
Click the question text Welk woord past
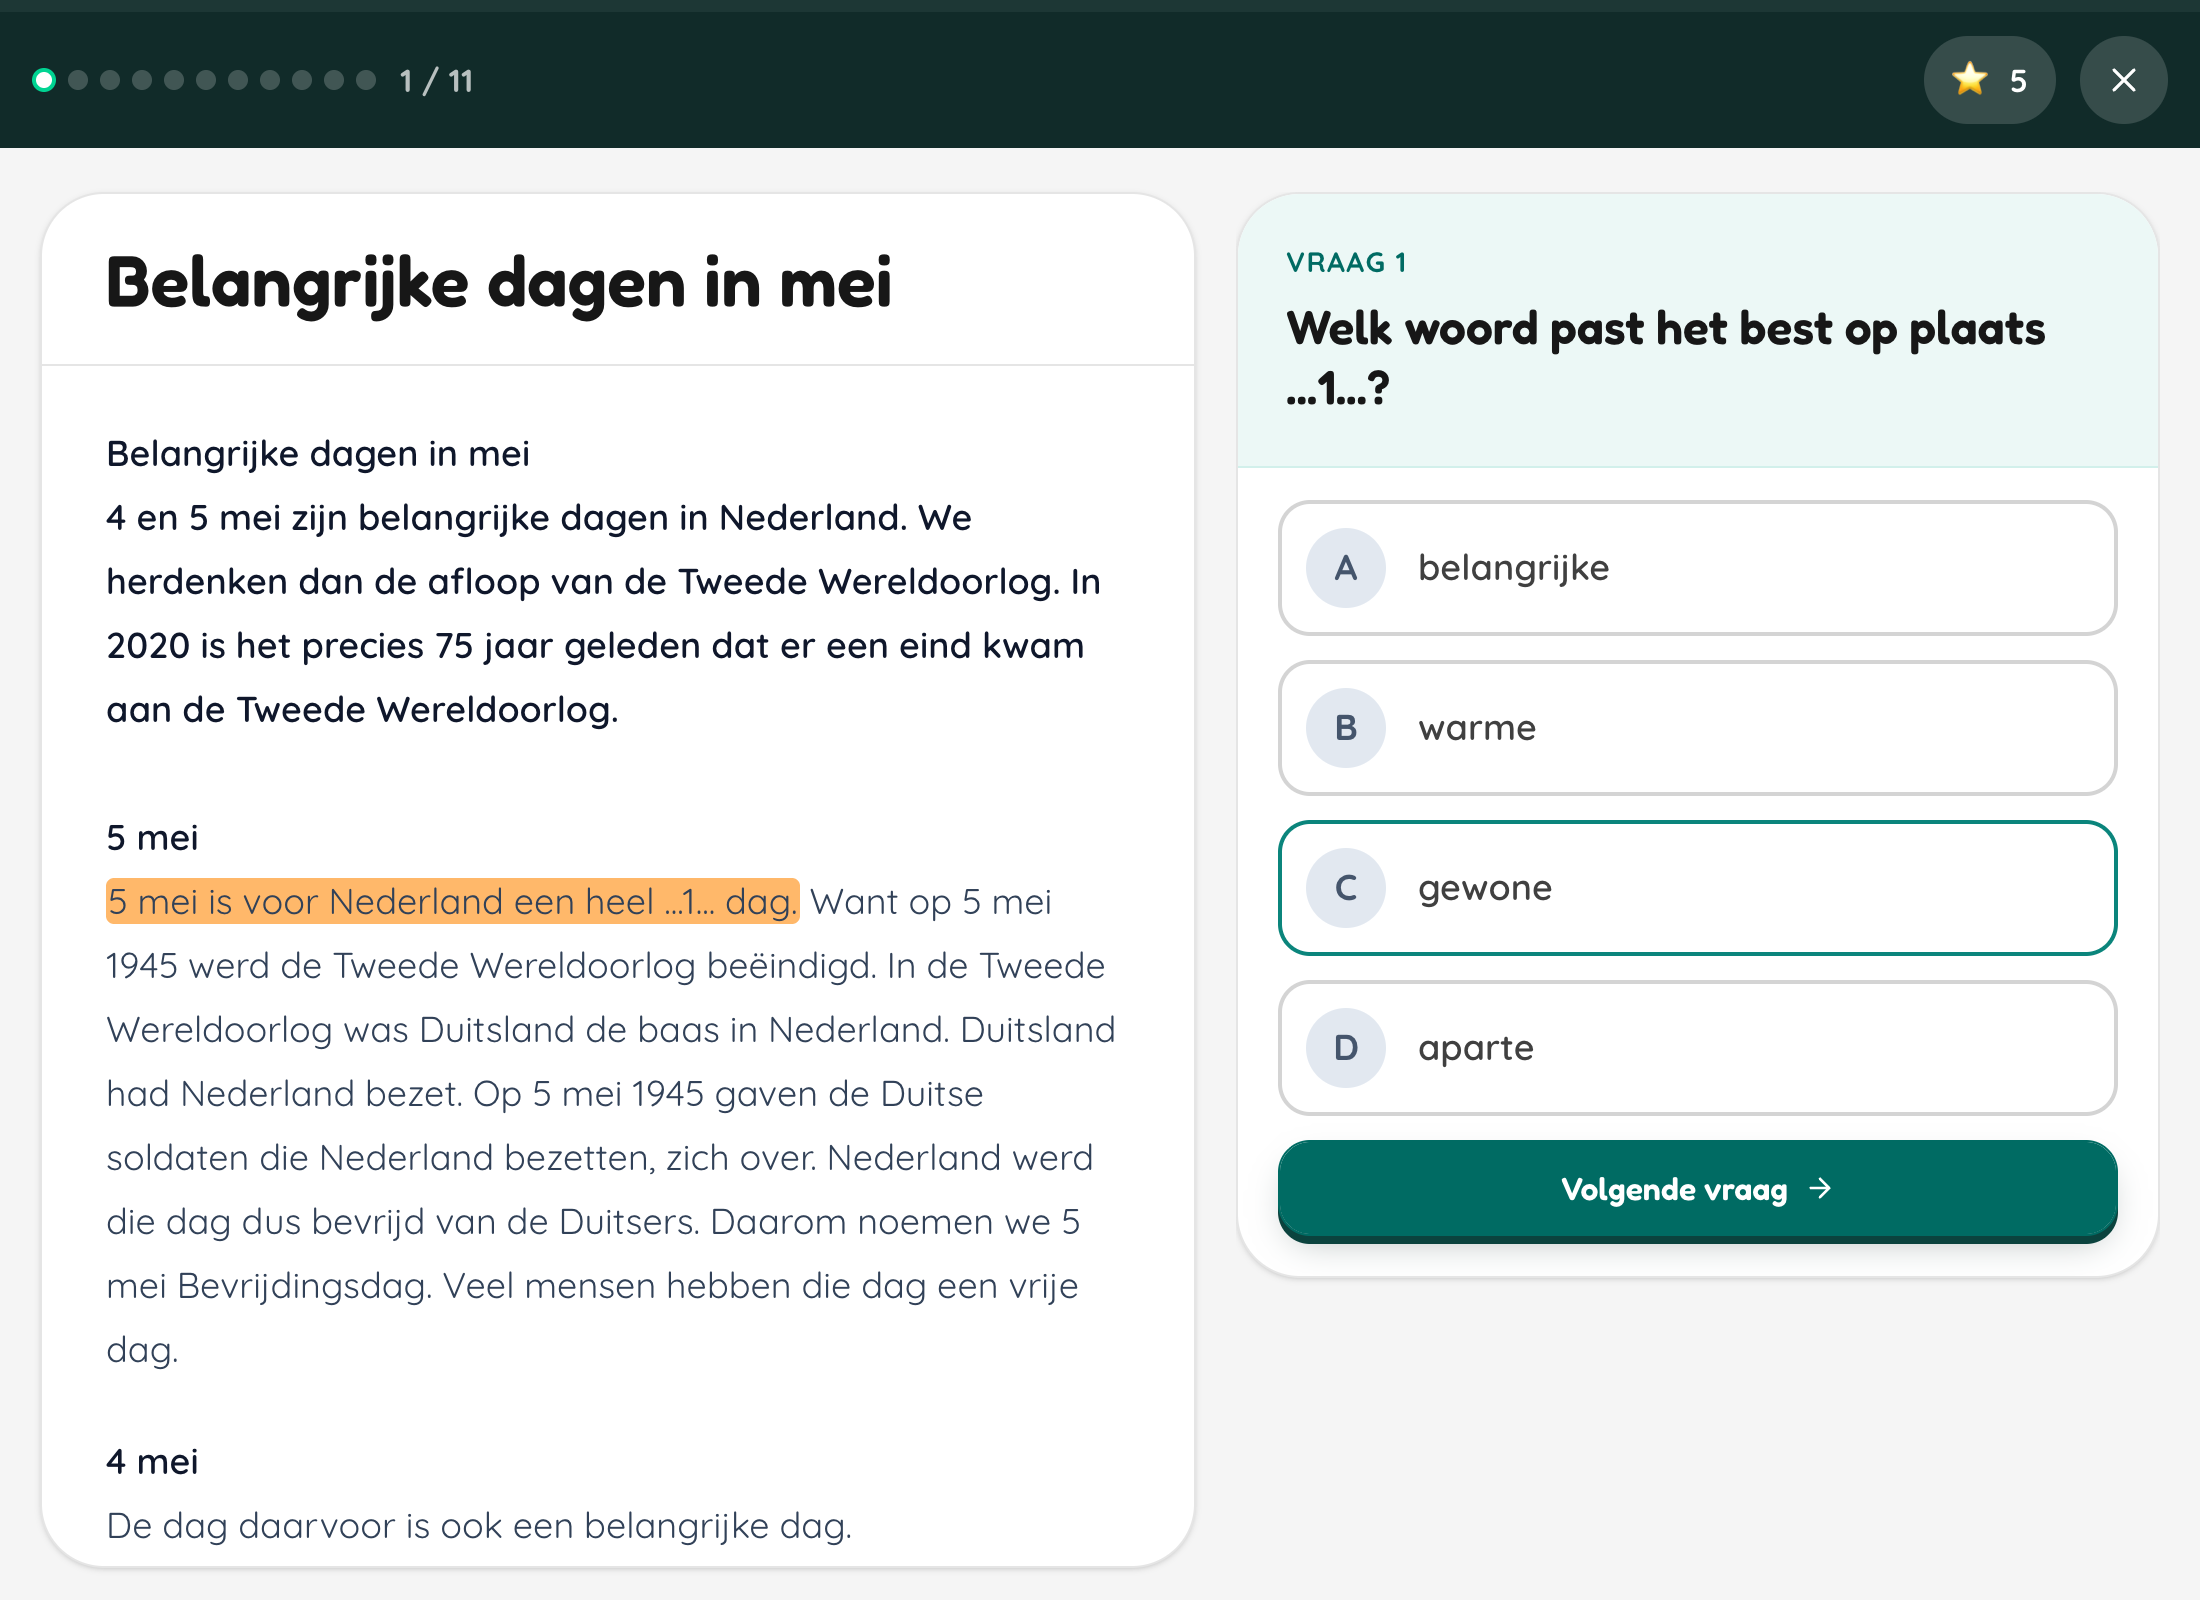(1665, 358)
